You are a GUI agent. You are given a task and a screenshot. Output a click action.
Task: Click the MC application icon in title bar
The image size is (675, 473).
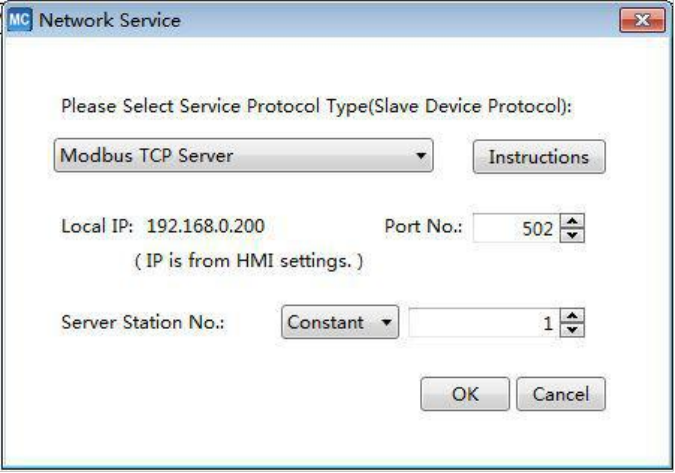(22, 19)
